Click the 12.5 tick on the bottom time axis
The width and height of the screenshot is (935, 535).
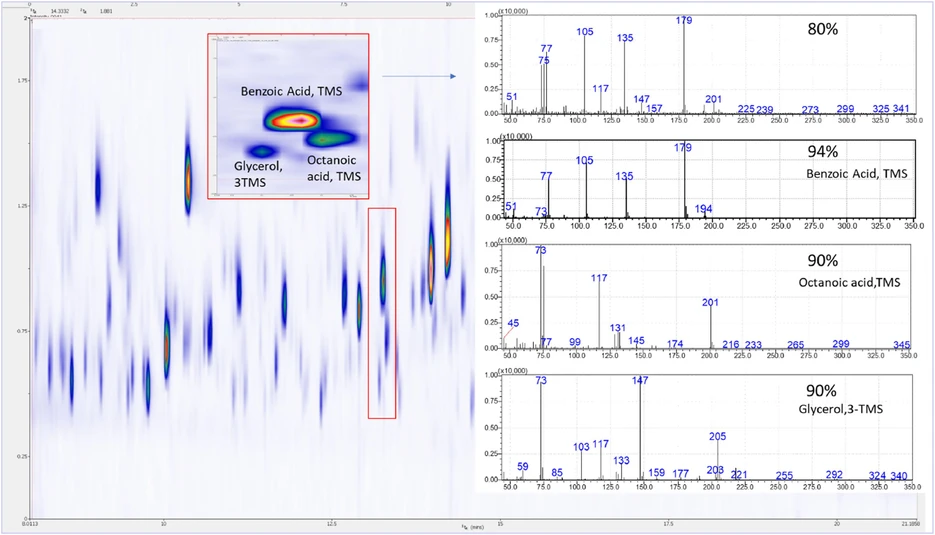[332, 524]
